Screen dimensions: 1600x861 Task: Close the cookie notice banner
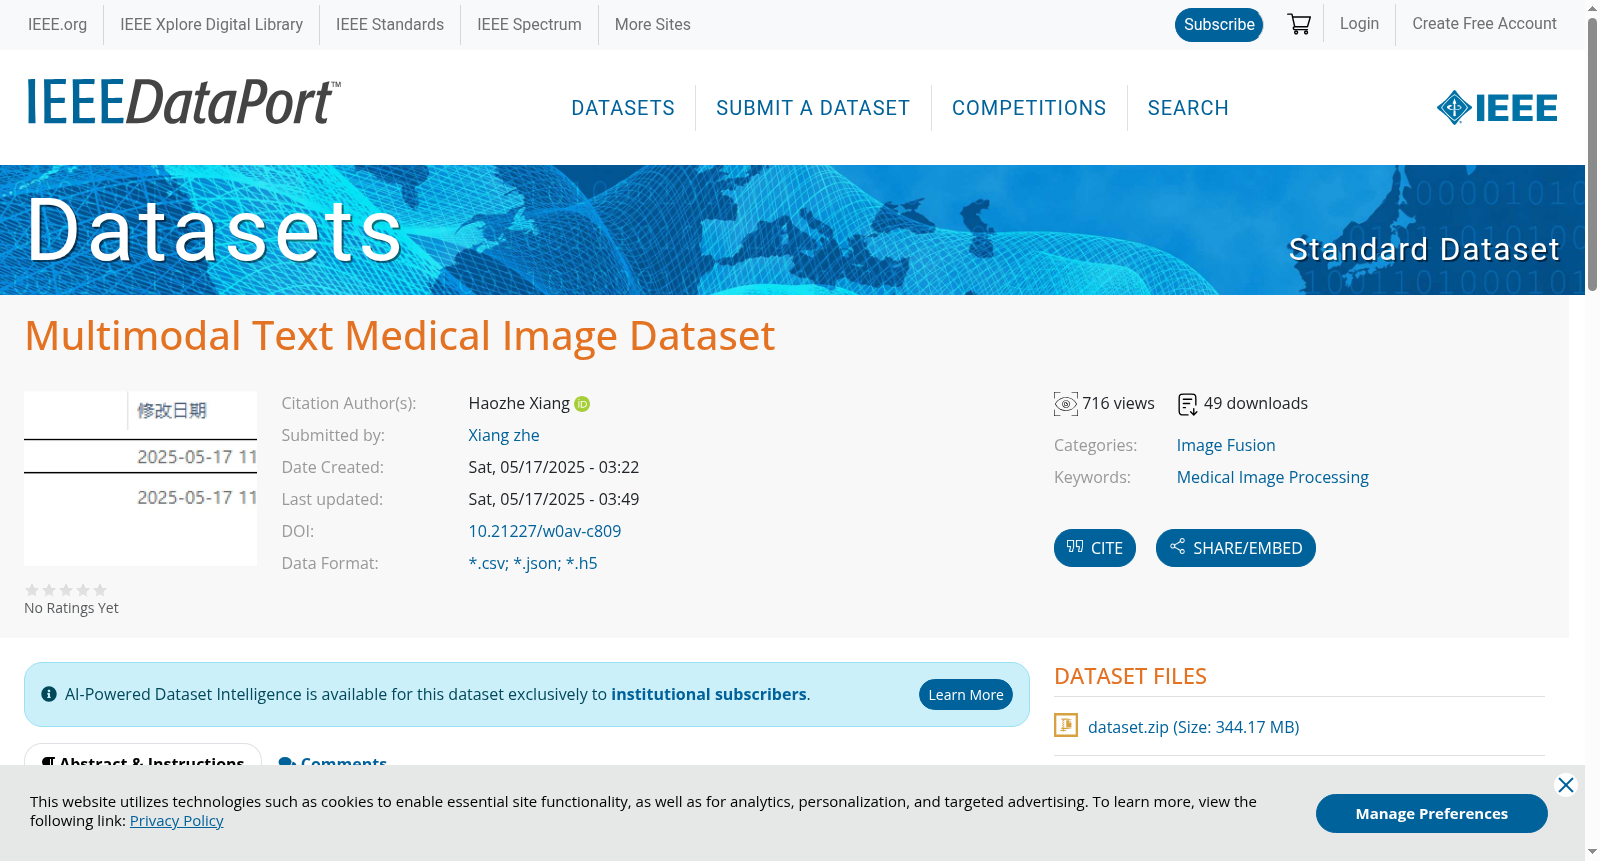pyautogui.click(x=1566, y=785)
